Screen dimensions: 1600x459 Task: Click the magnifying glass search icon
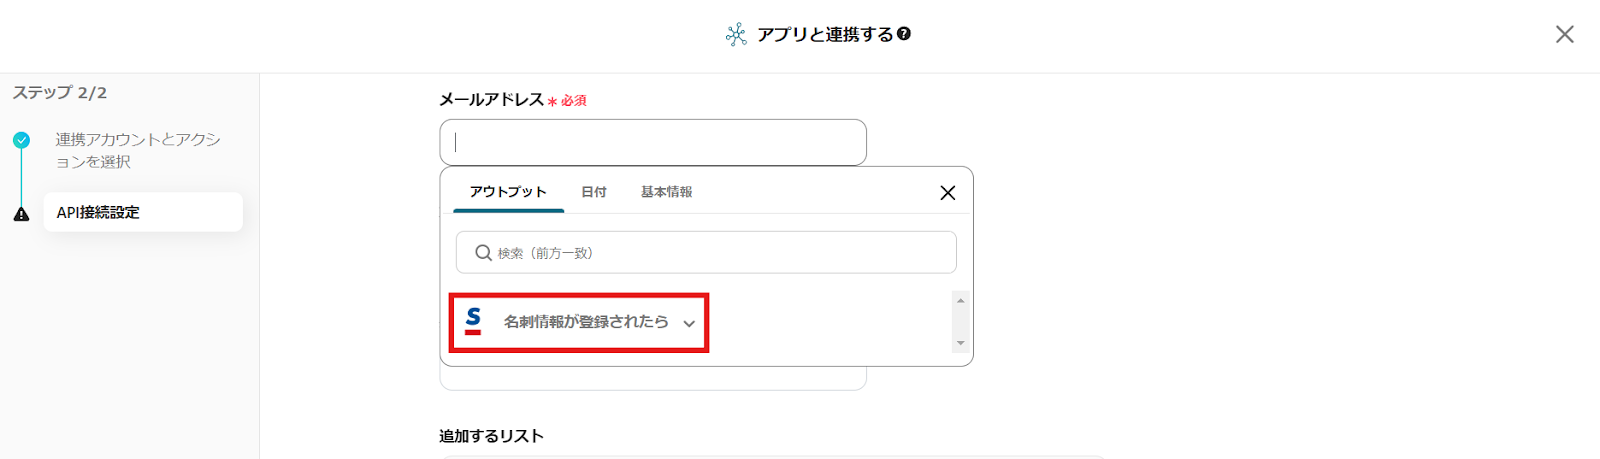point(483,253)
